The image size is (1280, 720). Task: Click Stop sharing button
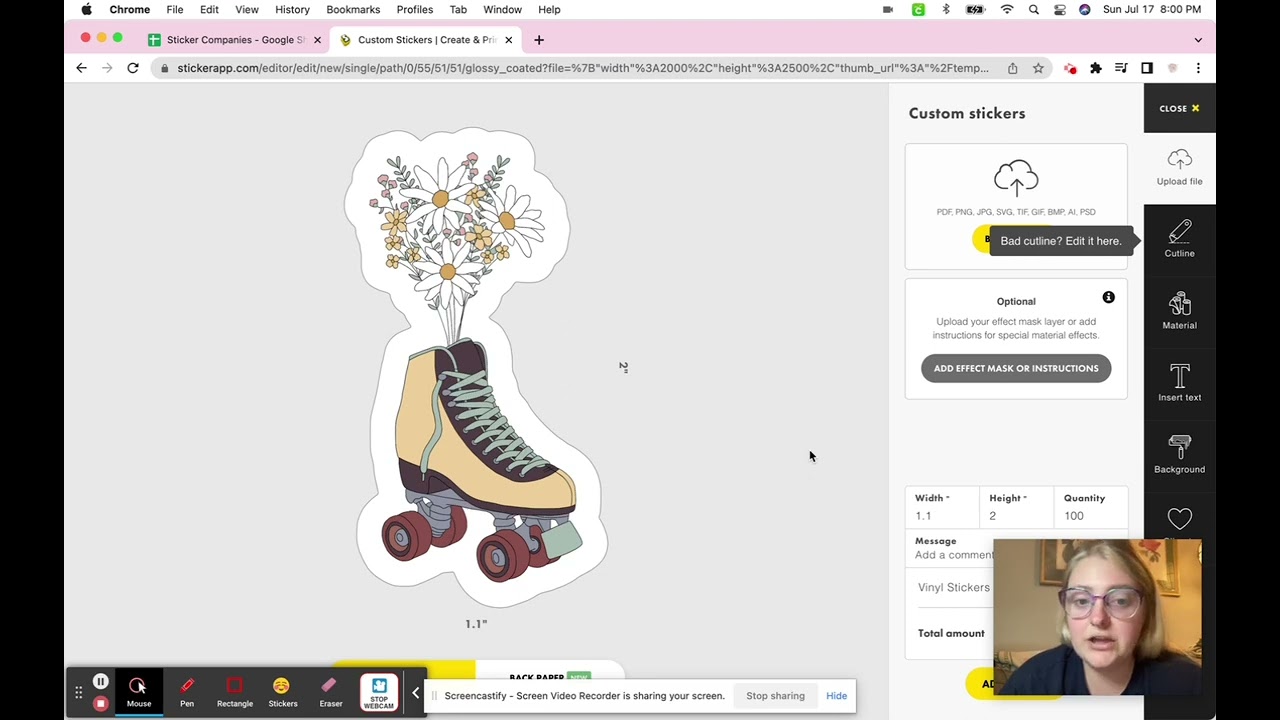click(x=775, y=696)
